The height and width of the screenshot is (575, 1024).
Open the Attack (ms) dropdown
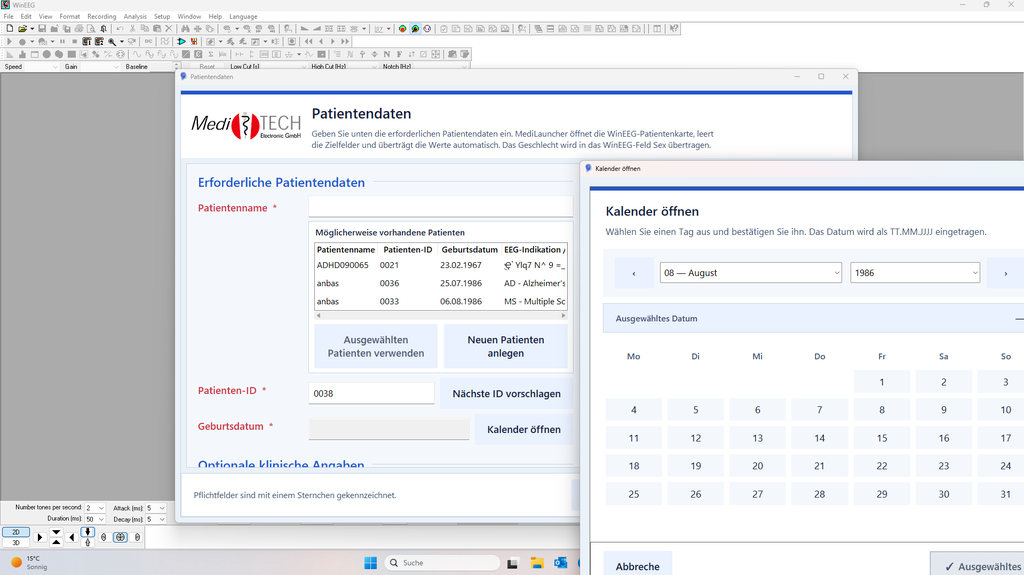pos(156,508)
